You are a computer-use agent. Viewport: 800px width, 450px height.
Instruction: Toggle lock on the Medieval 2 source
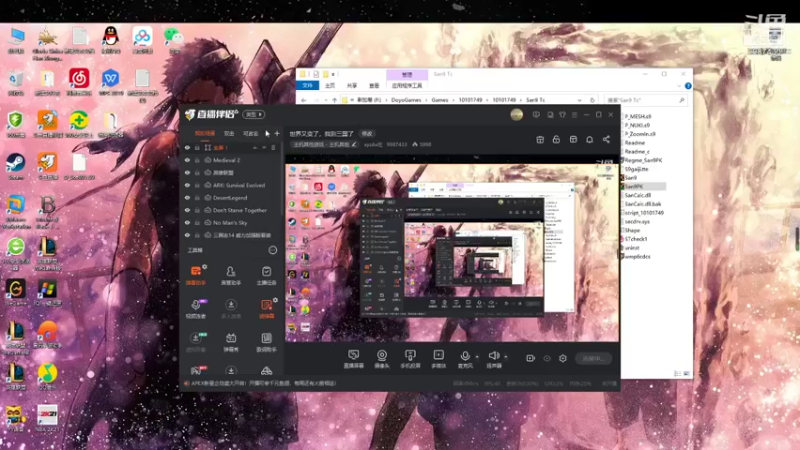[x=197, y=160]
